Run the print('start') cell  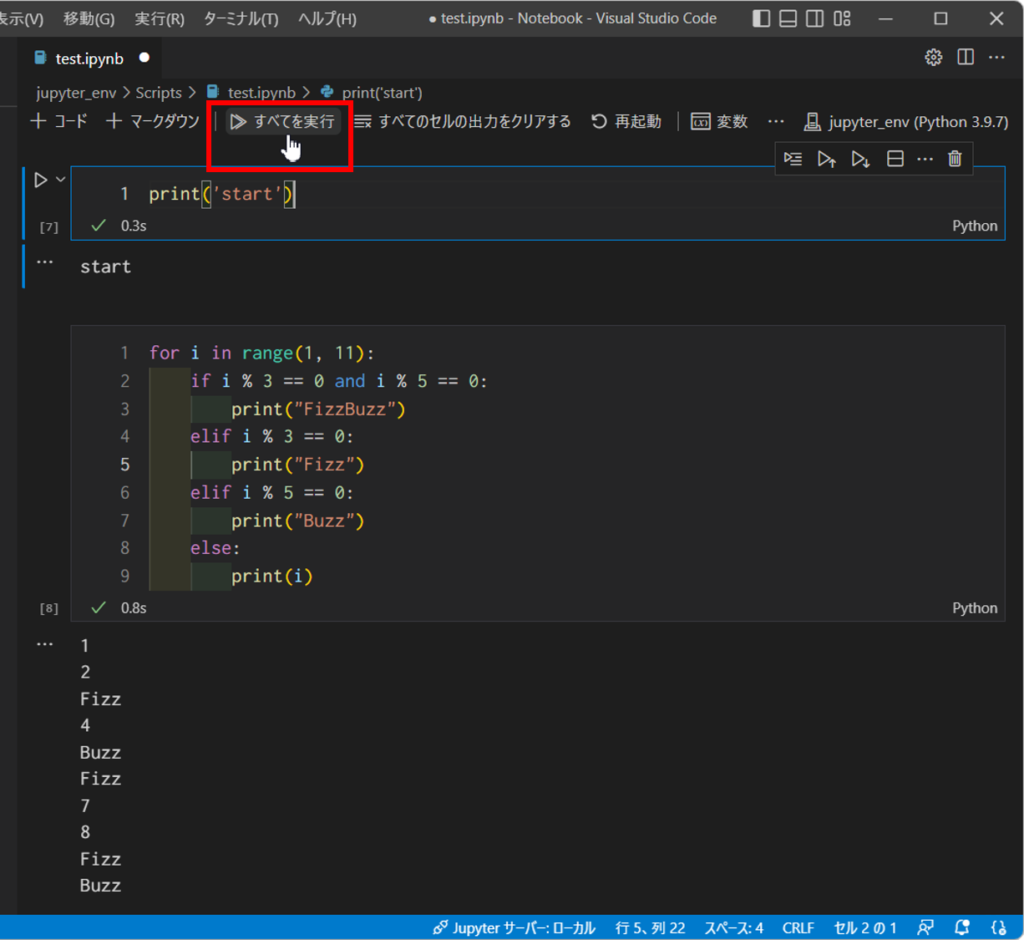[40, 180]
